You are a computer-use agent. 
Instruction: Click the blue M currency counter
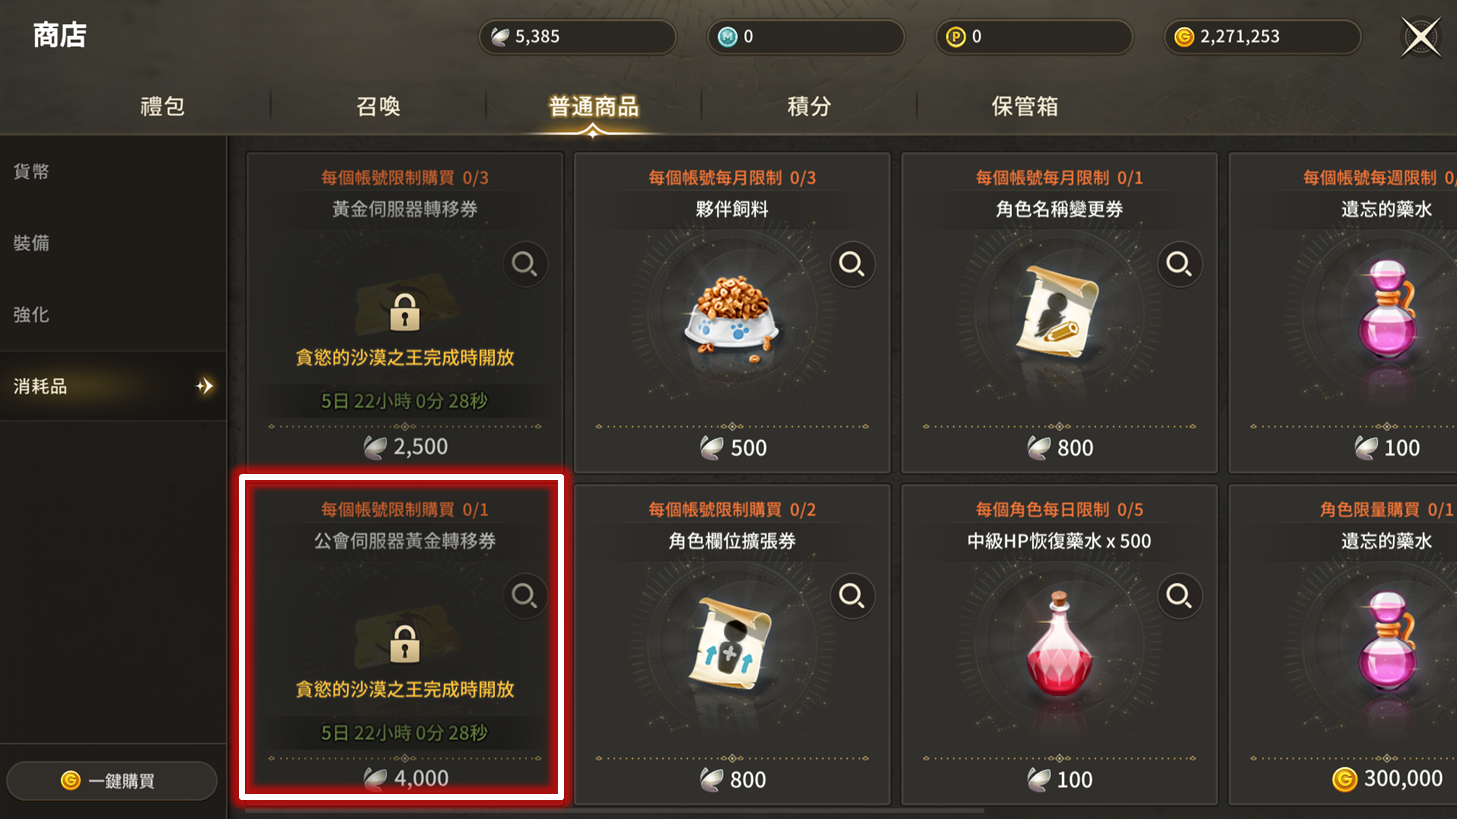click(x=806, y=37)
